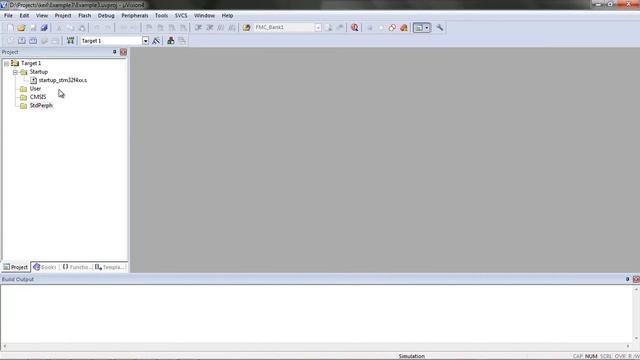
Task: Select the StdPeriph group folder
Action: [41, 105]
